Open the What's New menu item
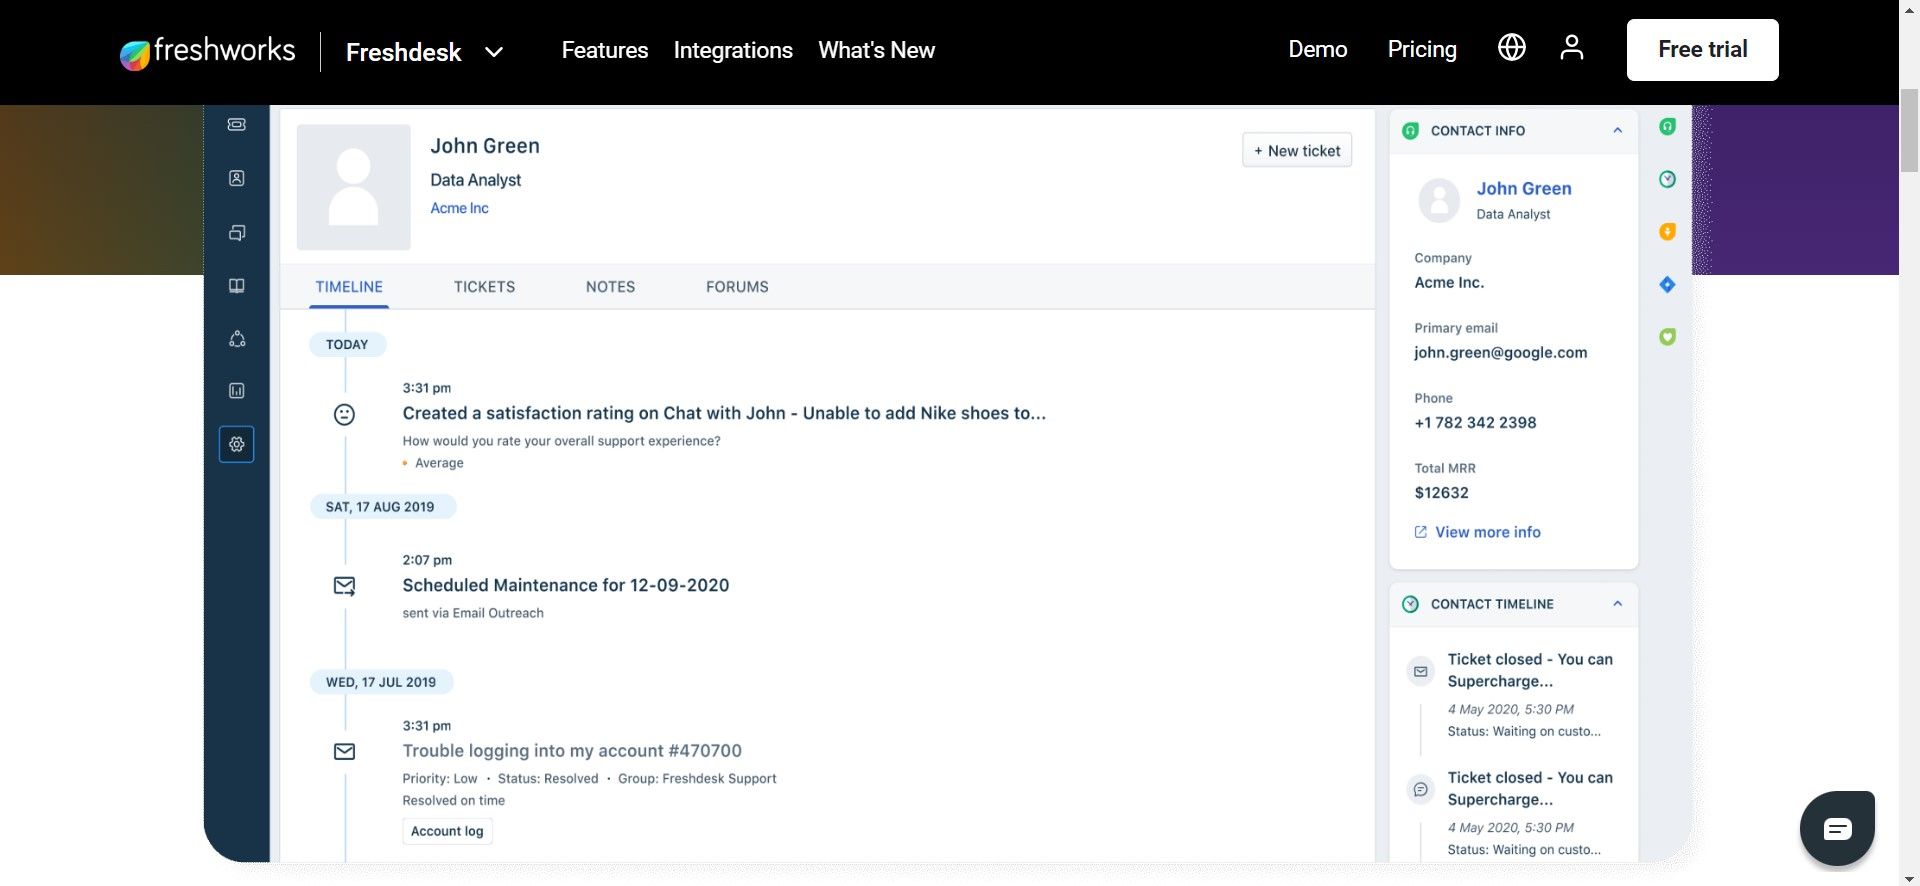1920x886 pixels. point(877,50)
